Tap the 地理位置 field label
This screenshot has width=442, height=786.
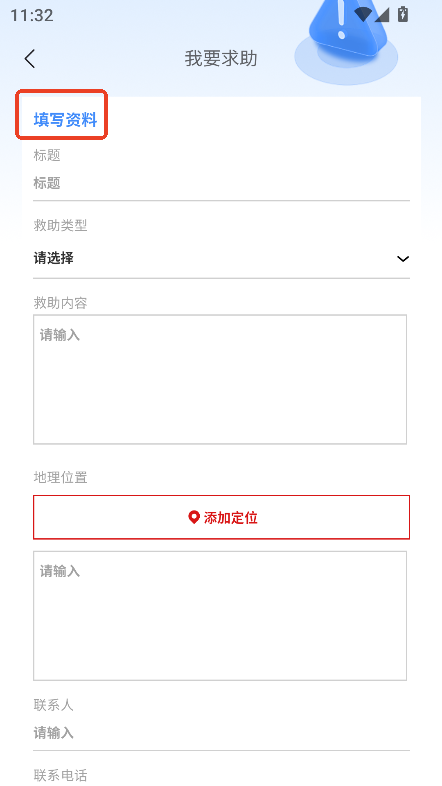click(x=61, y=478)
